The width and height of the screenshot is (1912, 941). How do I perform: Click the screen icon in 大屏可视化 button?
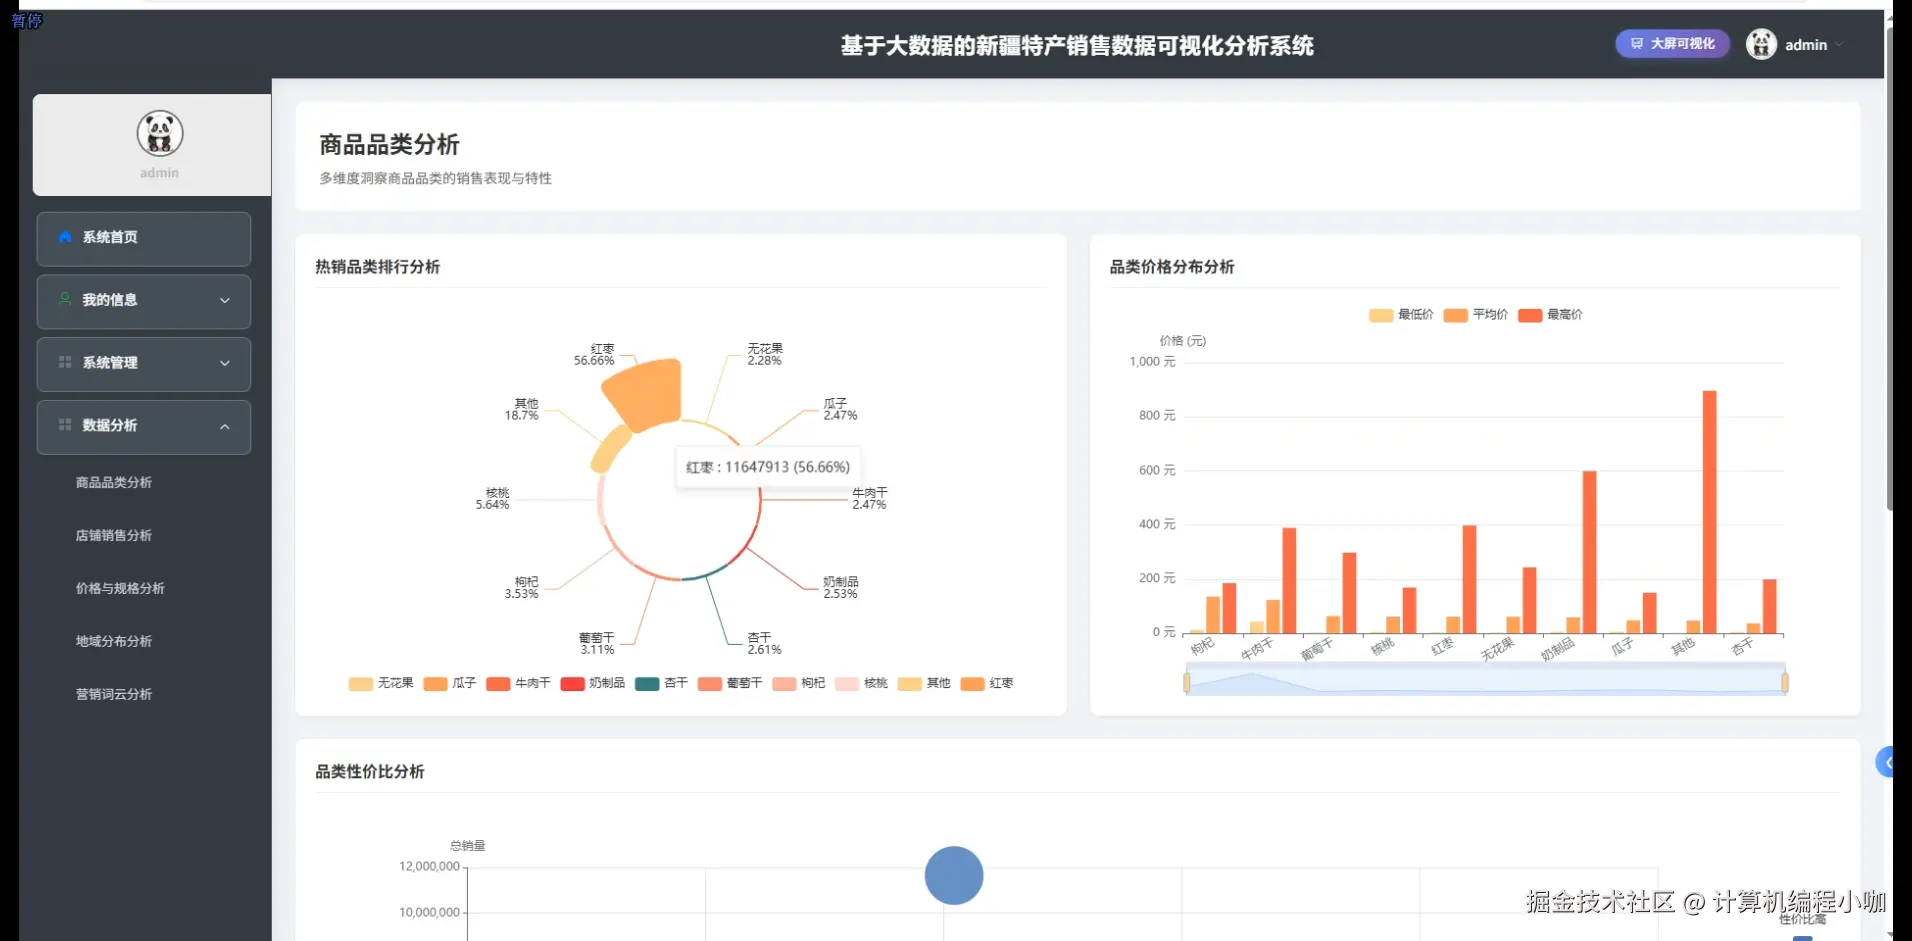pyautogui.click(x=1636, y=44)
